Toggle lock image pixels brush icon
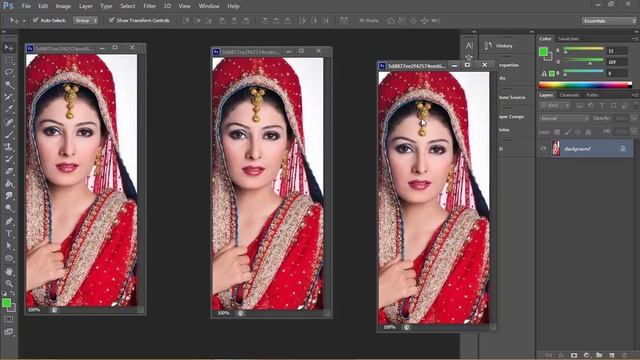Image resolution: width=640 pixels, height=360 pixels. (567, 132)
